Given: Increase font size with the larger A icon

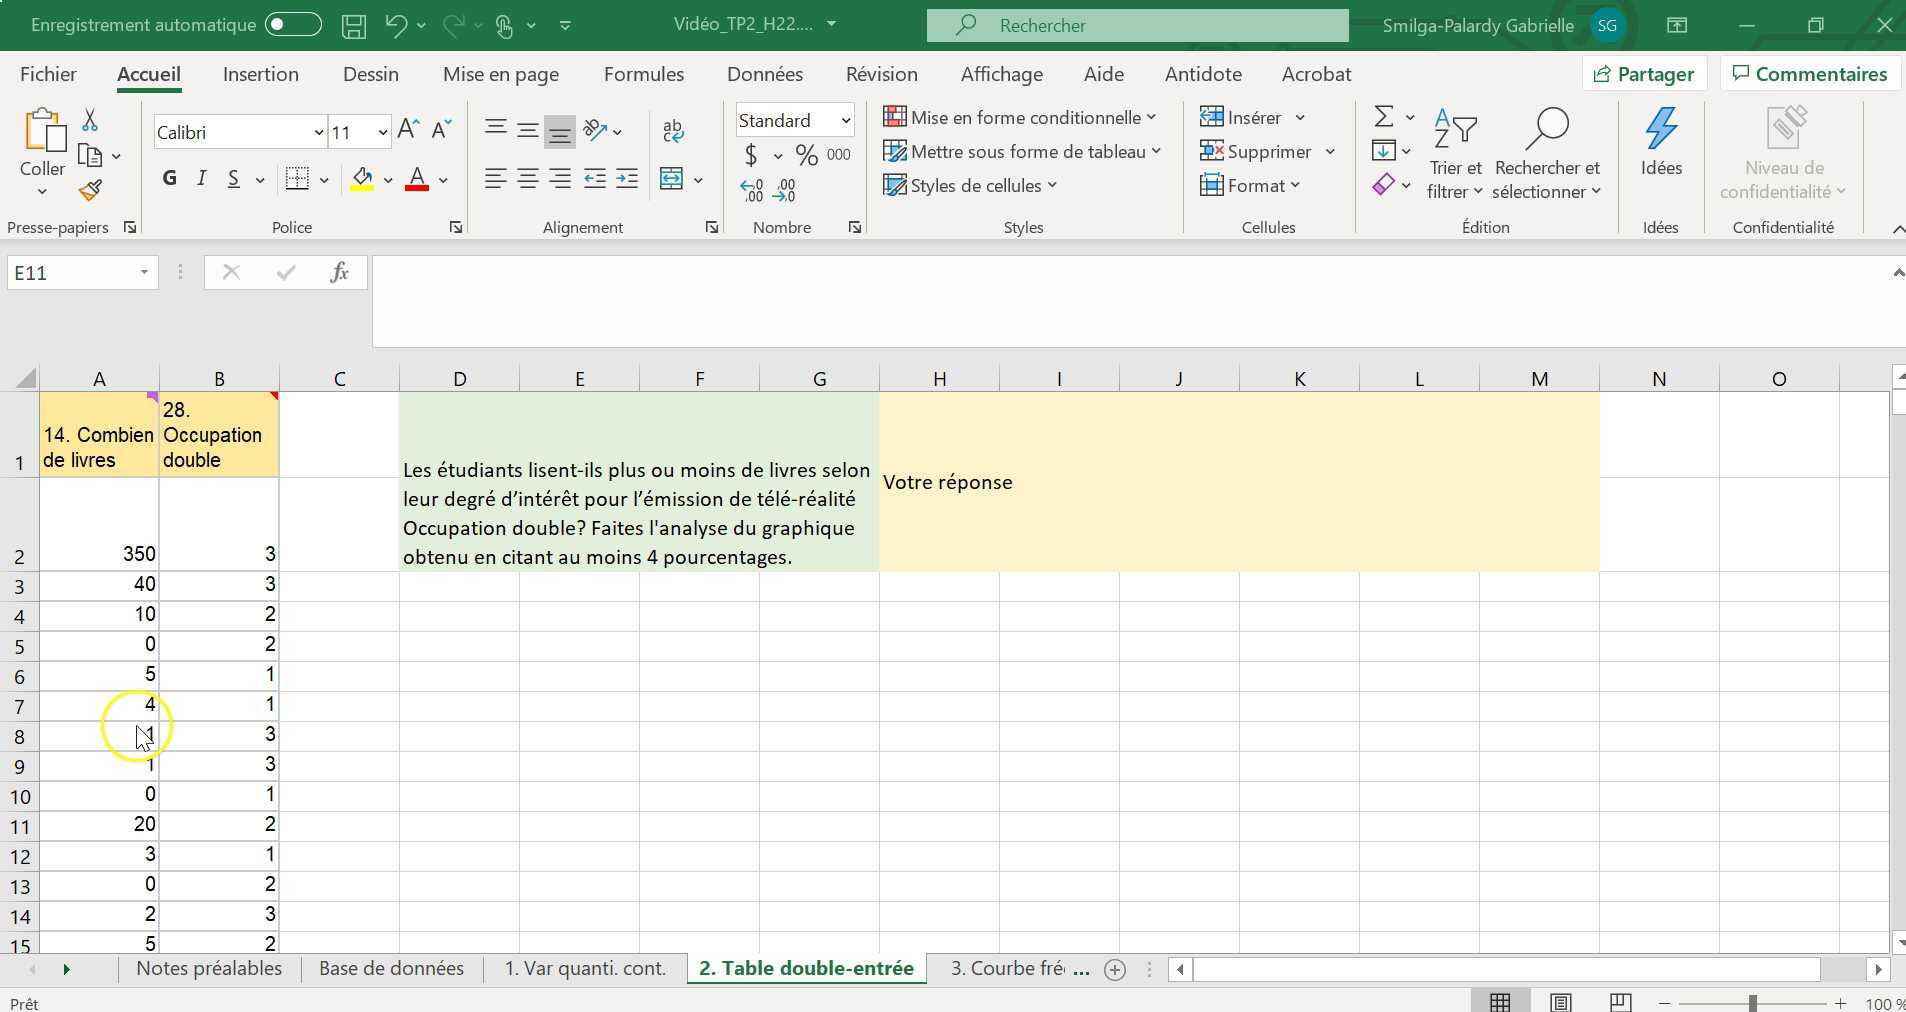Looking at the screenshot, I should [407, 130].
